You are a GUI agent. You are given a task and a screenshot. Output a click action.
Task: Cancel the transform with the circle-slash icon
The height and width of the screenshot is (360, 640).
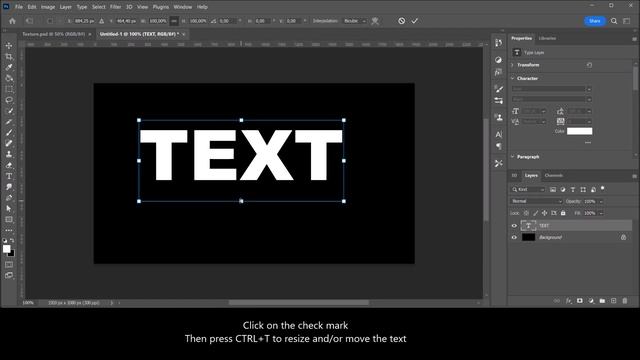tap(402, 21)
